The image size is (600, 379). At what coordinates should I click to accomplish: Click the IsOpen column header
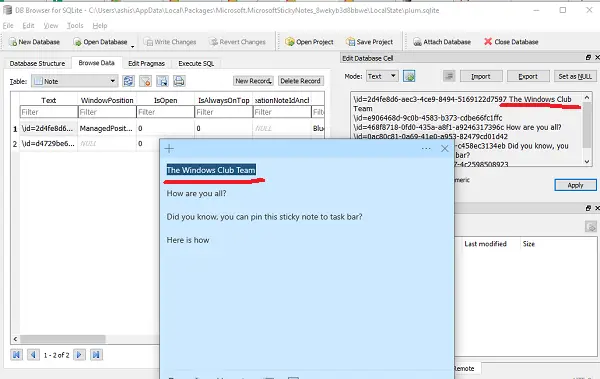click(165, 100)
